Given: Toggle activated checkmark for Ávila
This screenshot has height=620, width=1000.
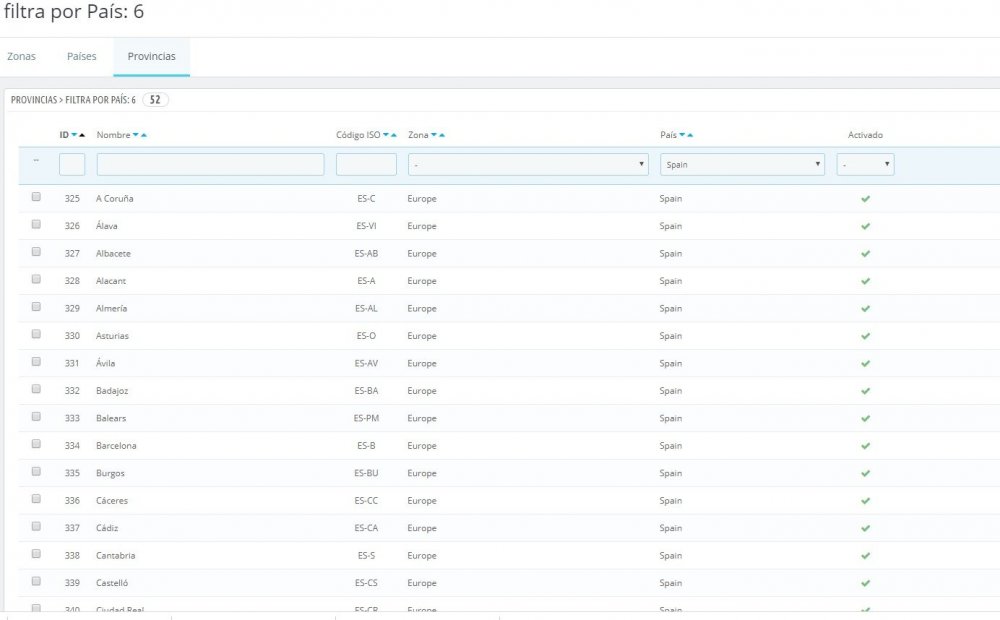Looking at the screenshot, I should click(865, 364).
